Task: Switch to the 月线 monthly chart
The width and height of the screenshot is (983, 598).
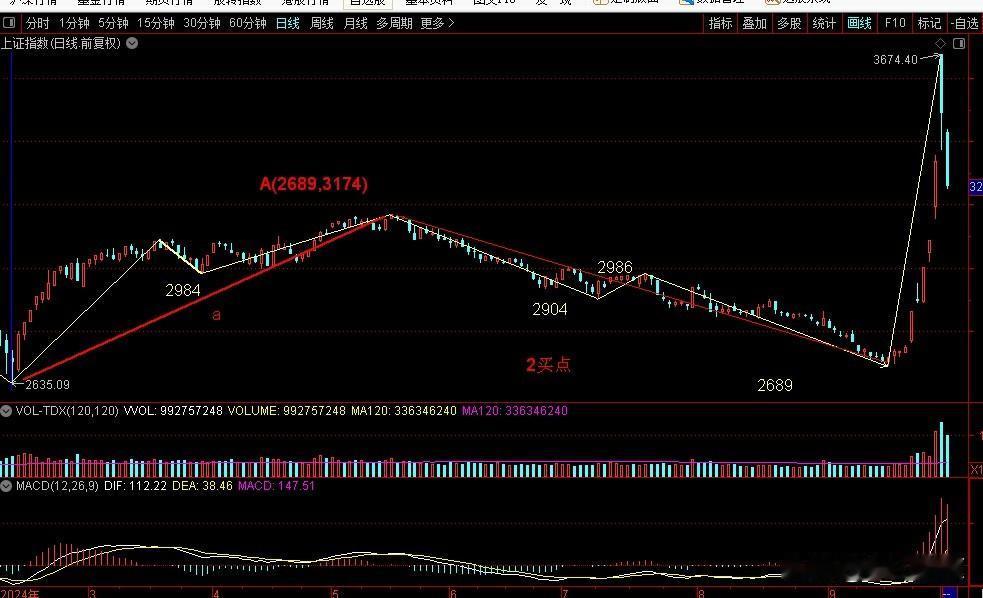Action: click(x=355, y=23)
